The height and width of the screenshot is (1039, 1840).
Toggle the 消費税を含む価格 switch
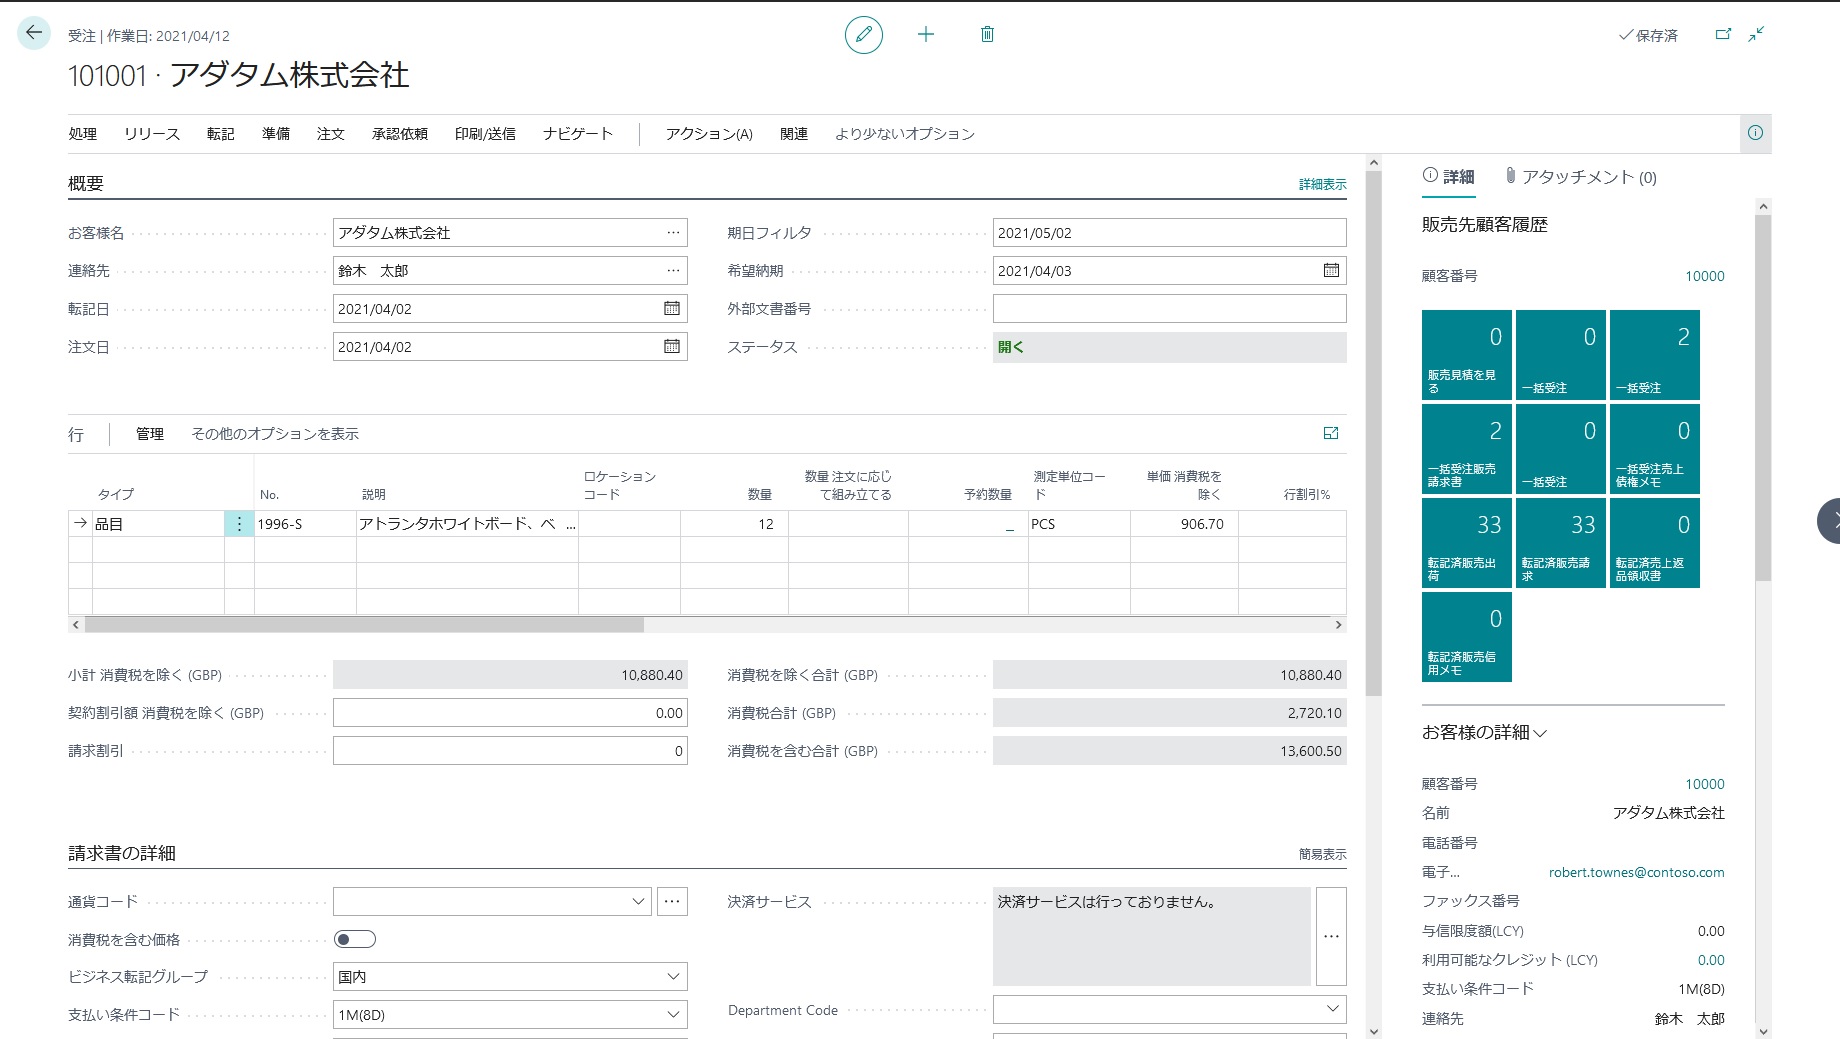click(355, 939)
